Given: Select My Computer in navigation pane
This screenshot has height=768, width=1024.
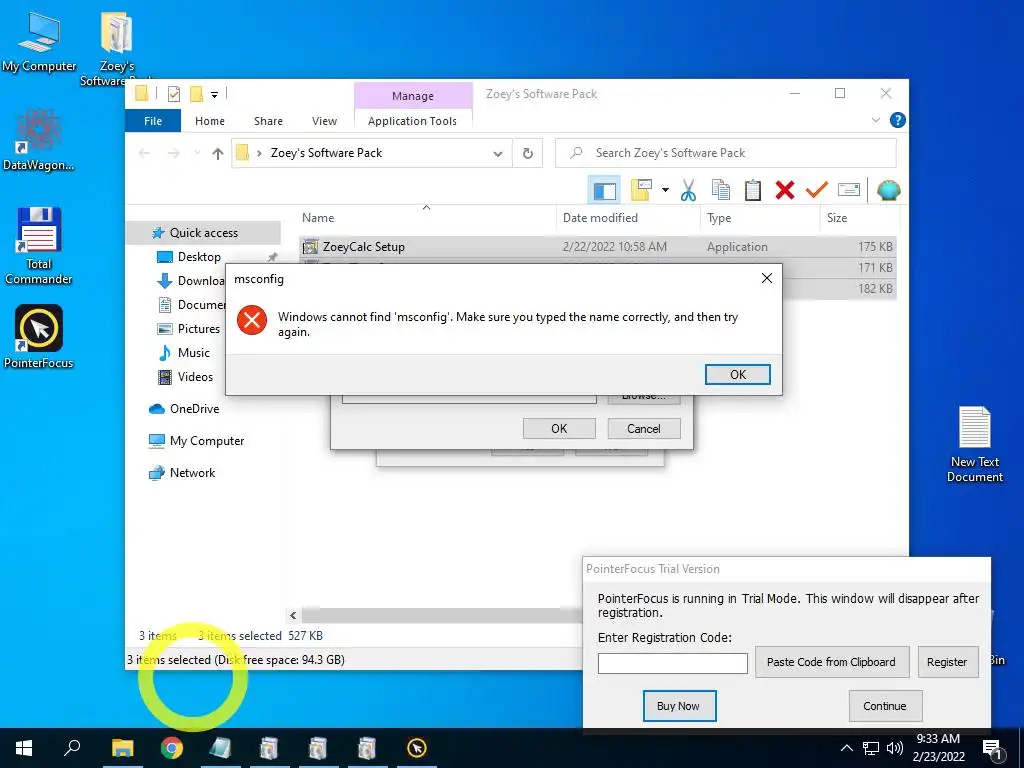Looking at the screenshot, I should coord(206,441).
